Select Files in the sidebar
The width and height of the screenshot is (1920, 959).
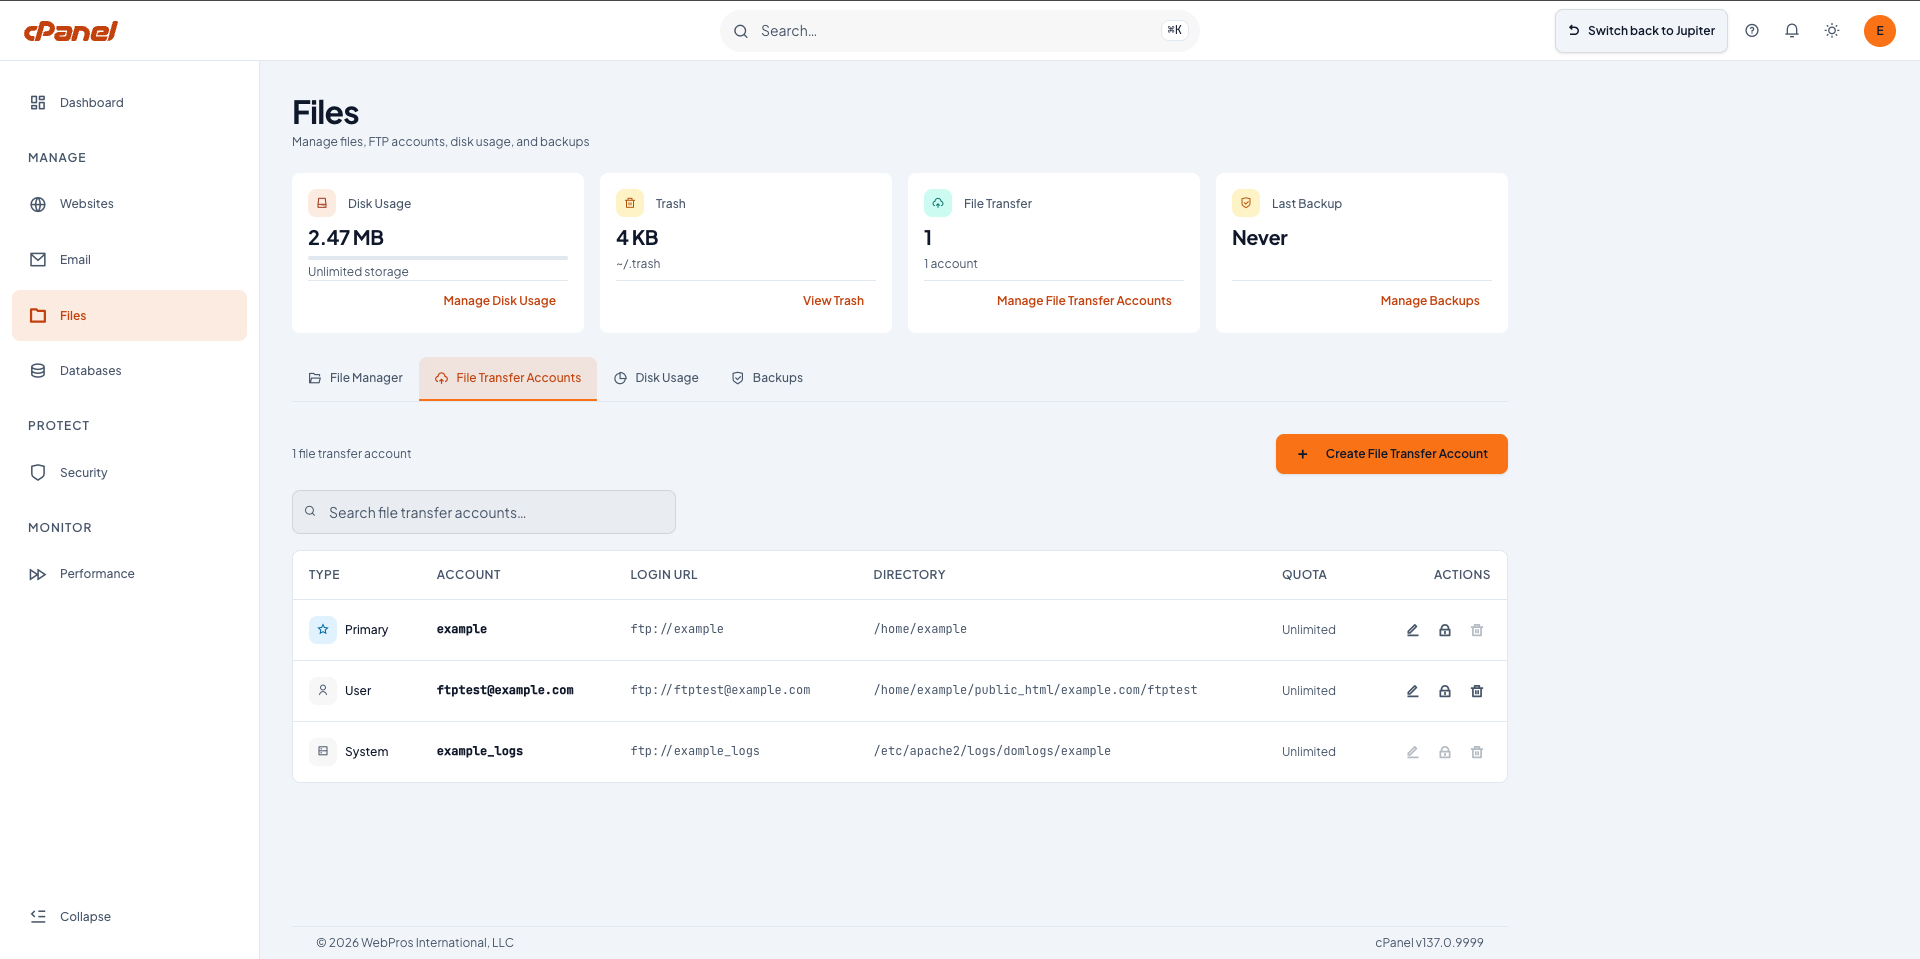click(129, 316)
